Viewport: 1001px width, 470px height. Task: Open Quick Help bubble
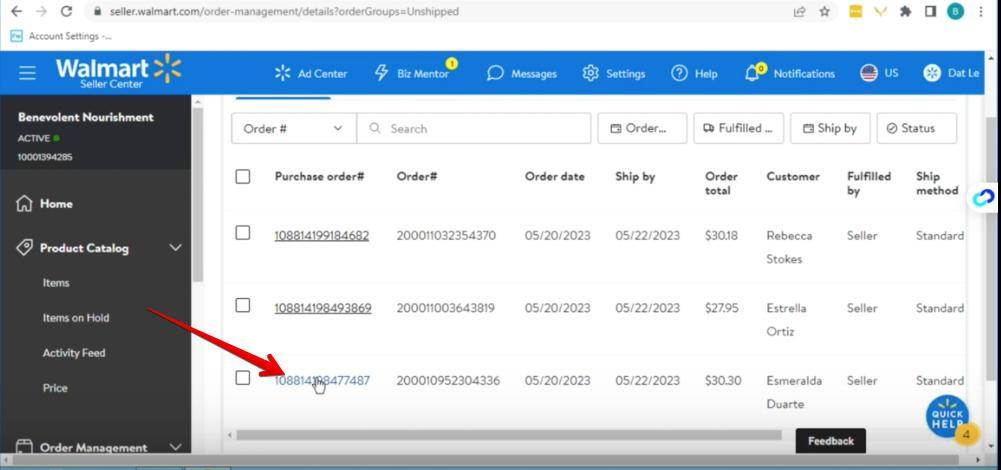tap(947, 416)
